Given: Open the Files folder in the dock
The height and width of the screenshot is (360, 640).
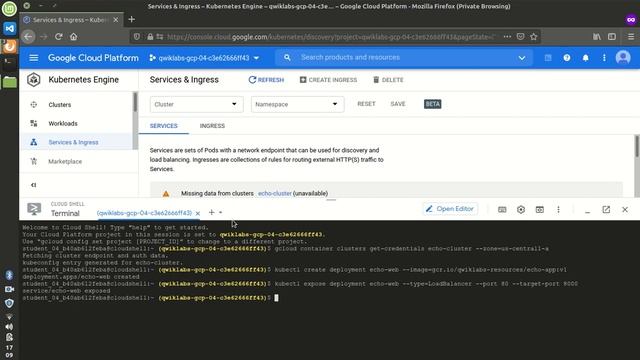Looking at the screenshot, I should click(x=9, y=82).
